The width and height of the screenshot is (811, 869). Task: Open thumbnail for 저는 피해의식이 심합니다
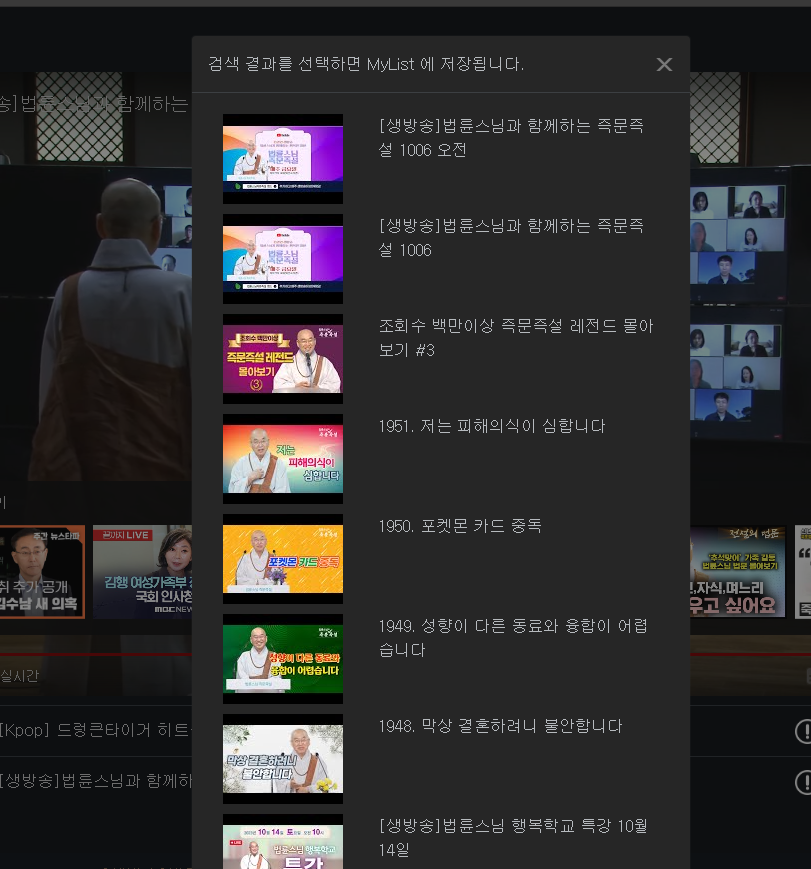click(283, 459)
